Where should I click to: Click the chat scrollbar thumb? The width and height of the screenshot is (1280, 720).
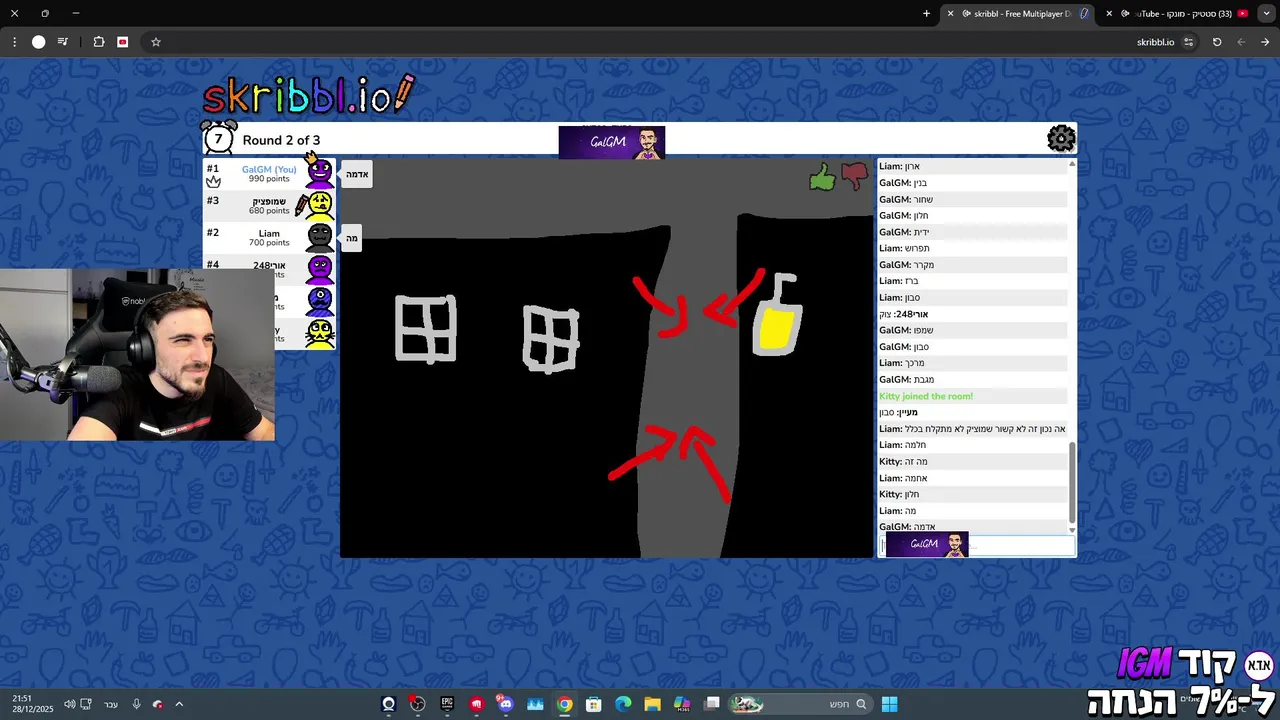(1072, 481)
